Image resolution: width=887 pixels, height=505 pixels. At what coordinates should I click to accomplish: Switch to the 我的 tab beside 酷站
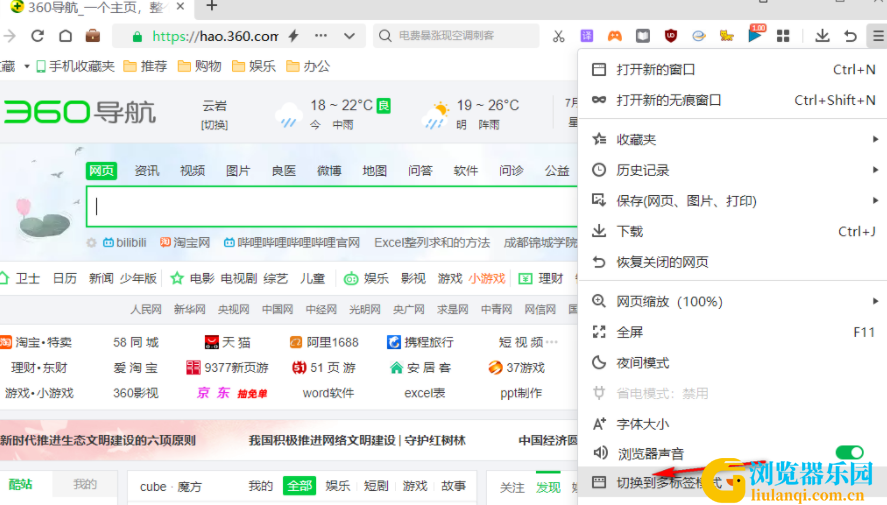tap(85, 484)
